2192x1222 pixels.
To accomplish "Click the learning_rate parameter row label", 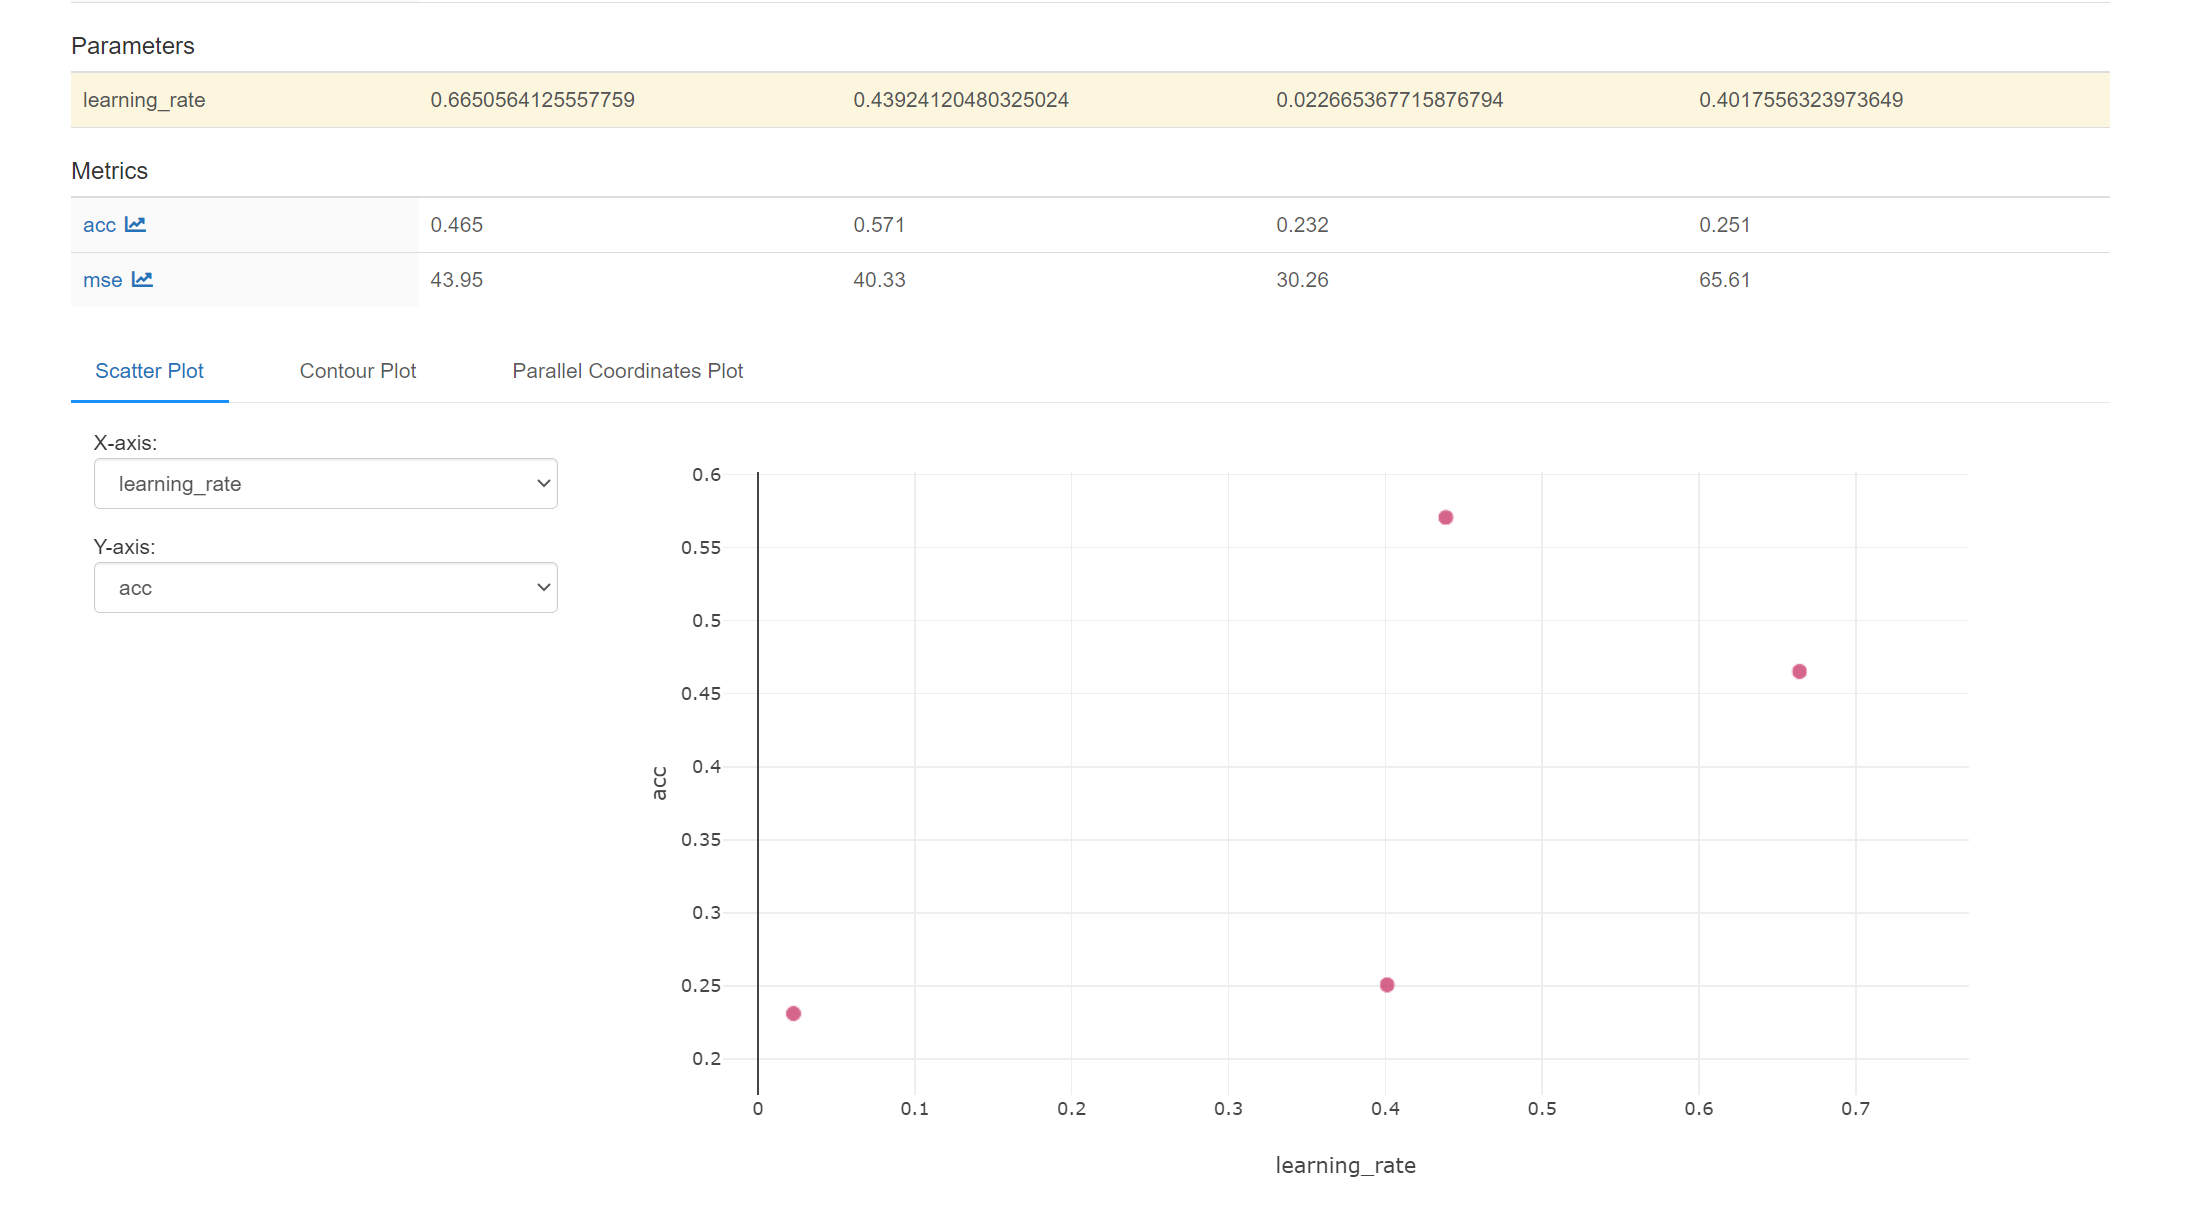I will tap(144, 100).
